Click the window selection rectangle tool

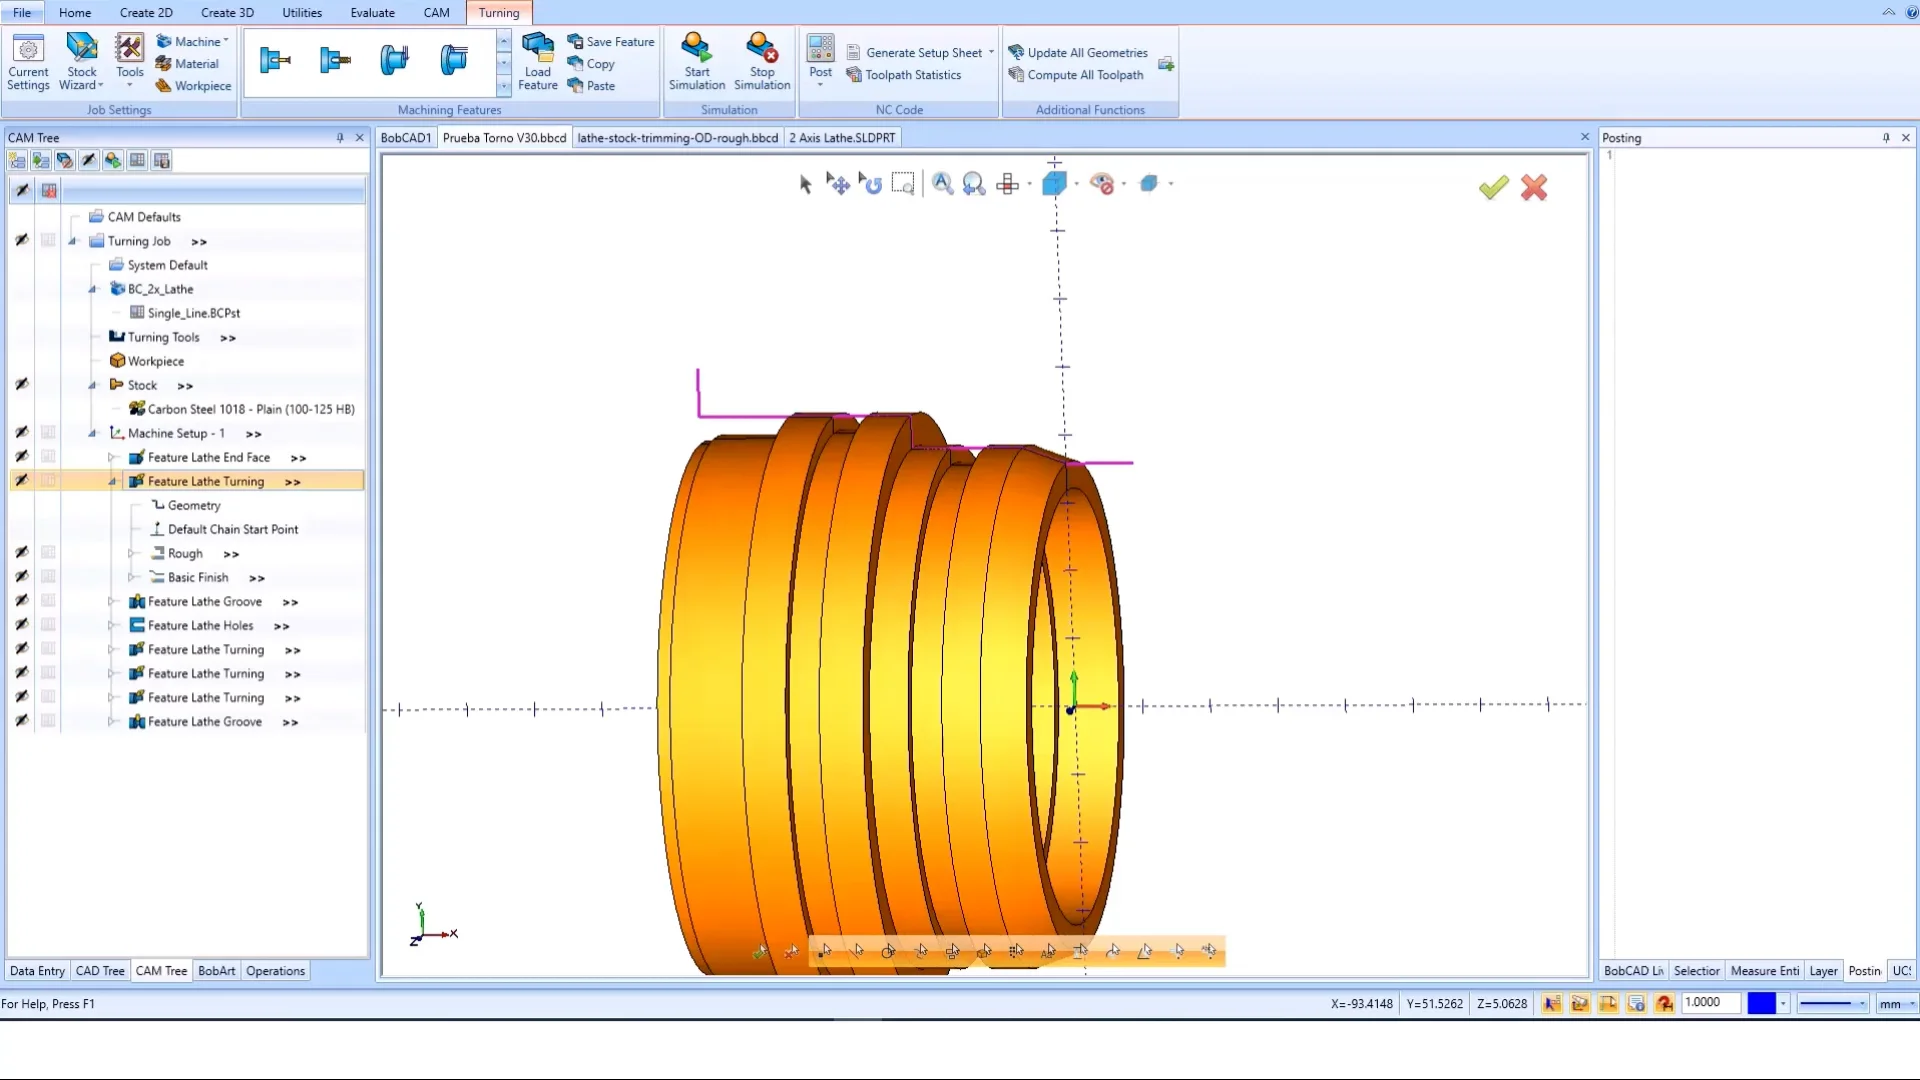[x=903, y=184]
